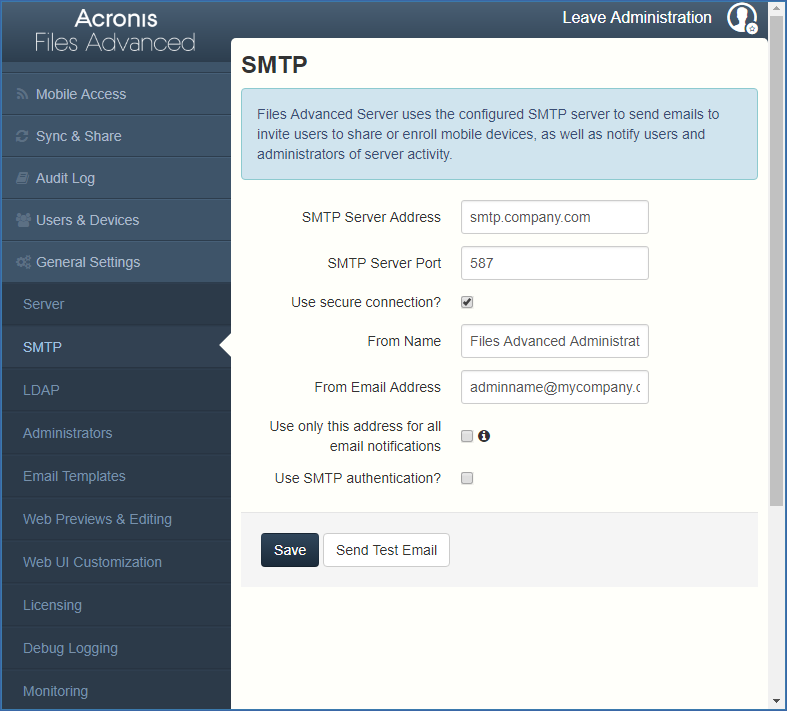Click the Leave Administration link

(x=637, y=18)
